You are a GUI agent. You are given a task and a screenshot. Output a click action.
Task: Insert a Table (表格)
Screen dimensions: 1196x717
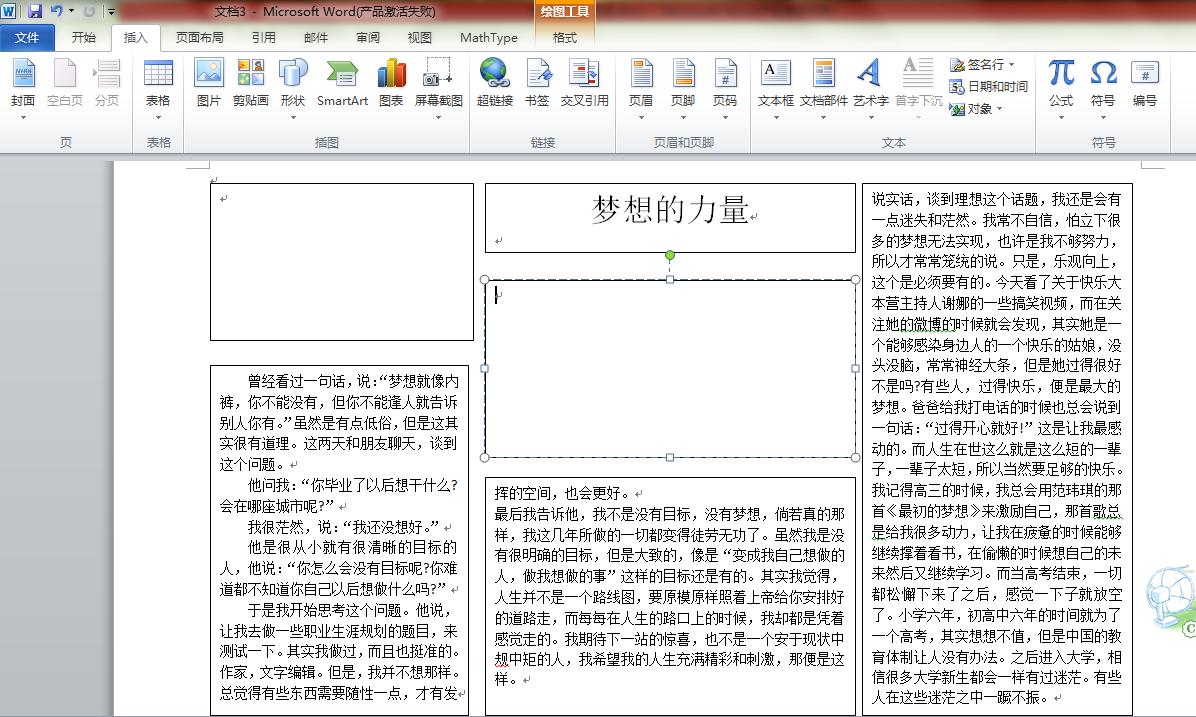point(157,85)
